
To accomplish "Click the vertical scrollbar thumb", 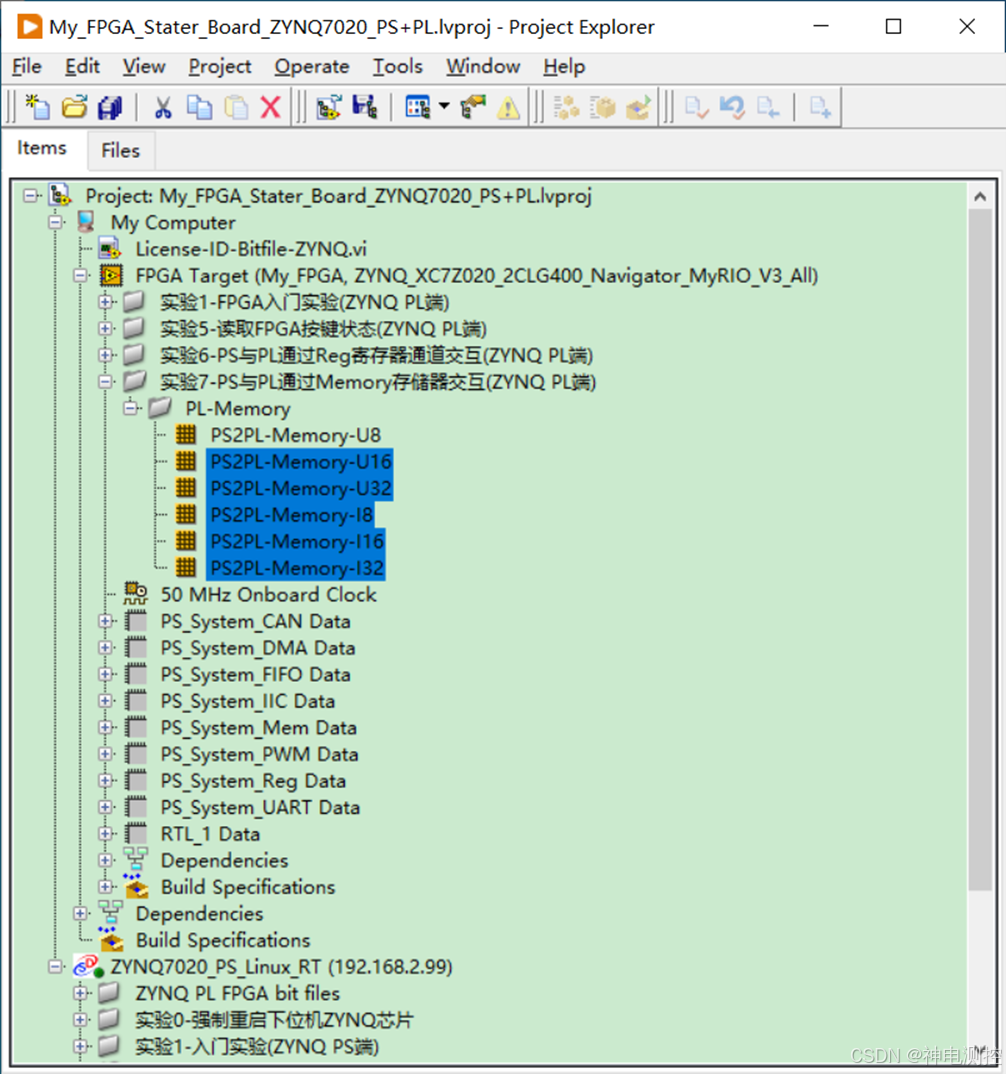I will tap(980, 550).
